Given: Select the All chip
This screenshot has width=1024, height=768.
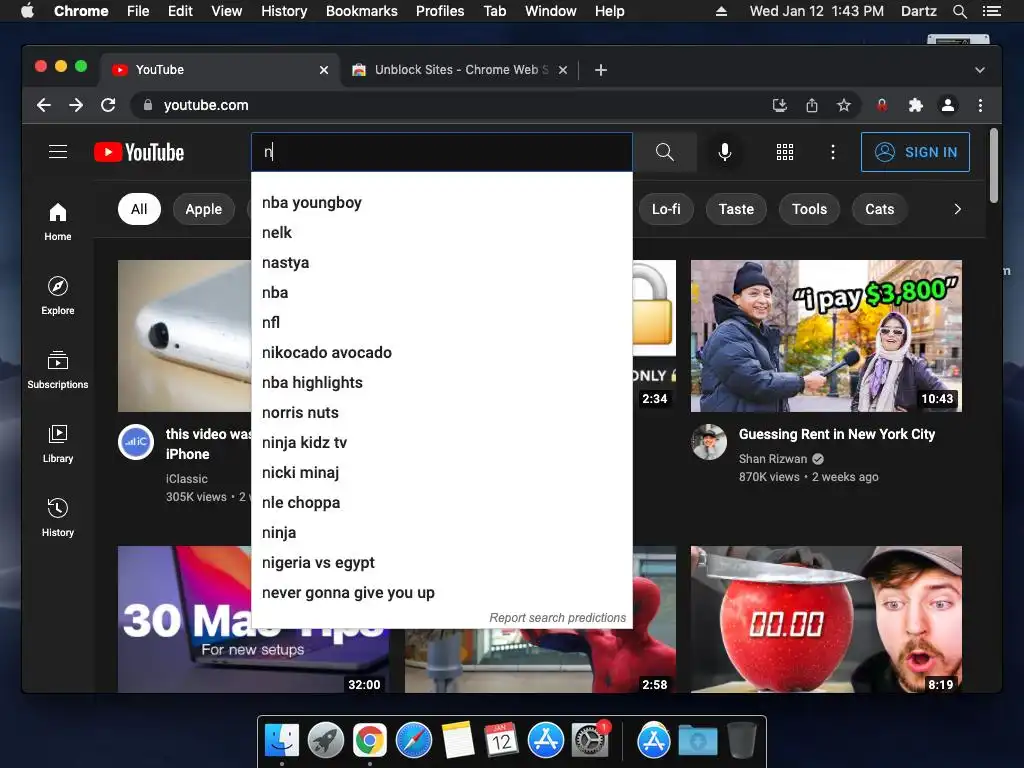Looking at the screenshot, I should click(139, 209).
